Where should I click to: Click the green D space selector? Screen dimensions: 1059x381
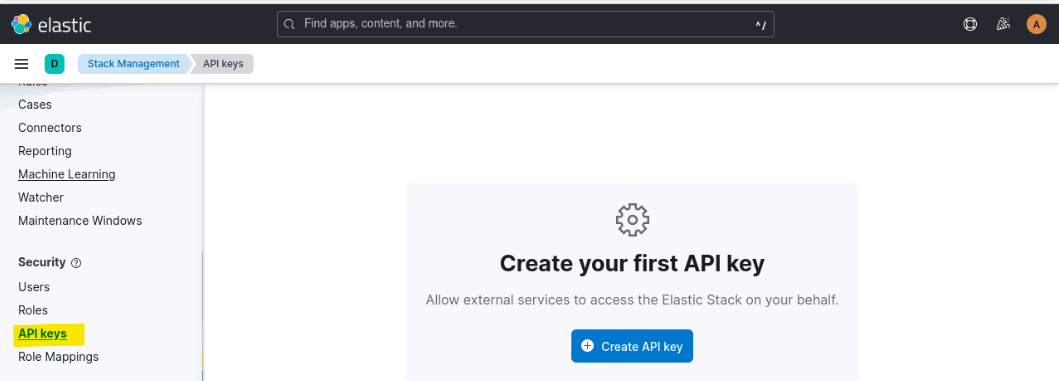click(x=55, y=64)
